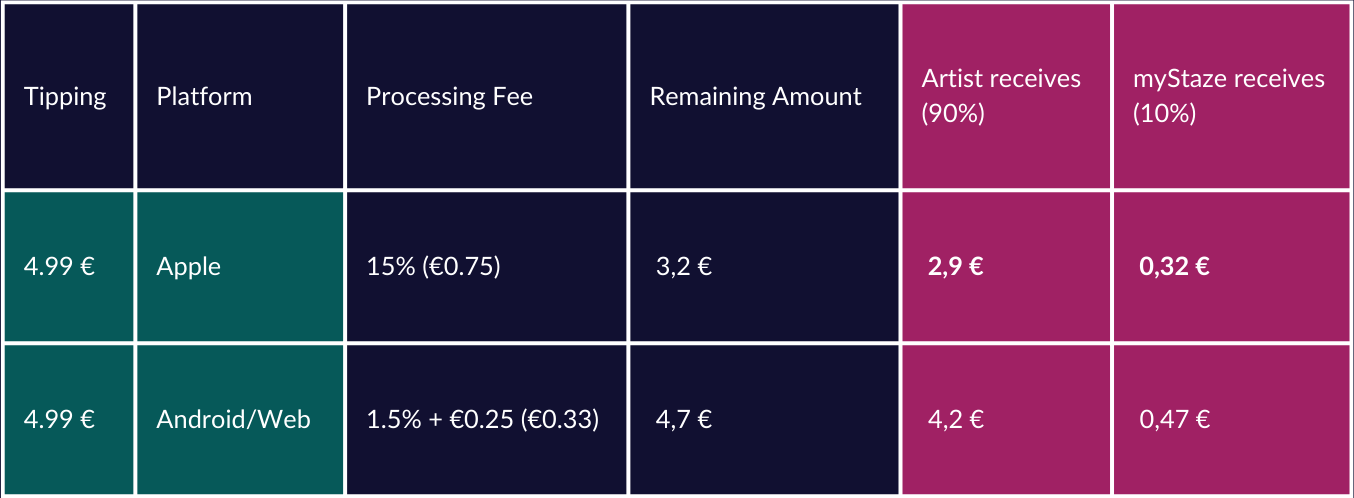The height and width of the screenshot is (498, 1354).
Task: Click the Processing Fee header
Action: (486, 96)
